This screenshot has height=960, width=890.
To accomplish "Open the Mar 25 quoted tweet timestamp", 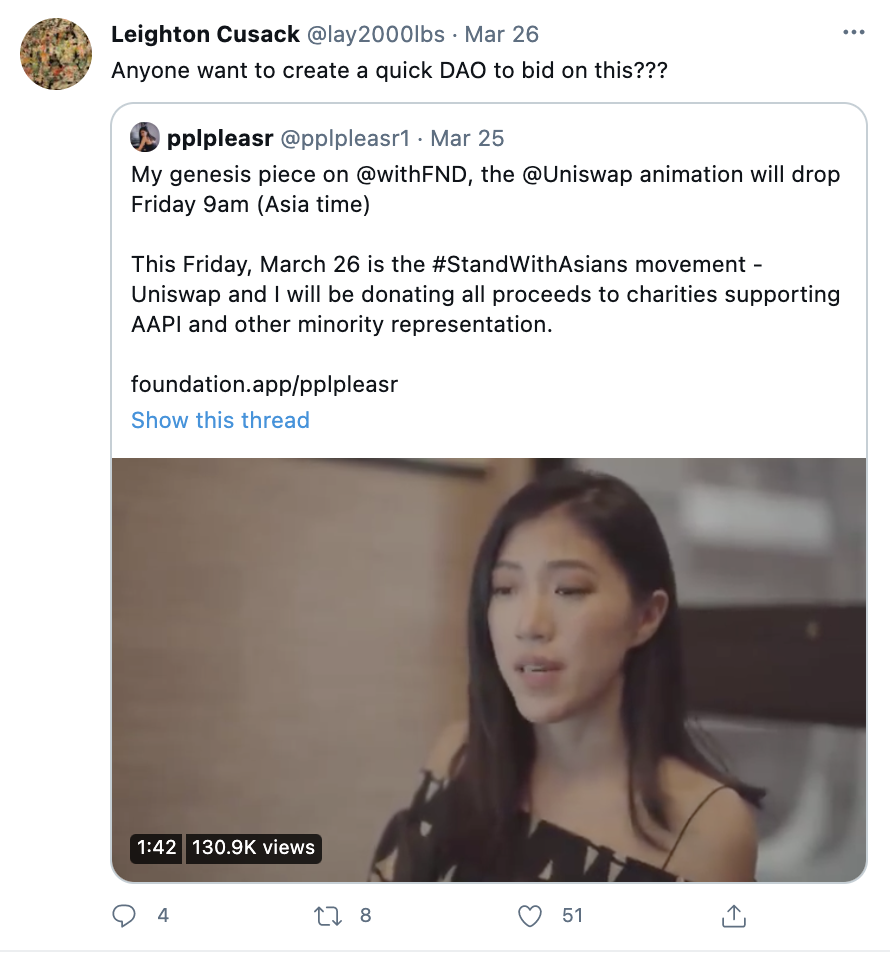I will [x=467, y=138].
